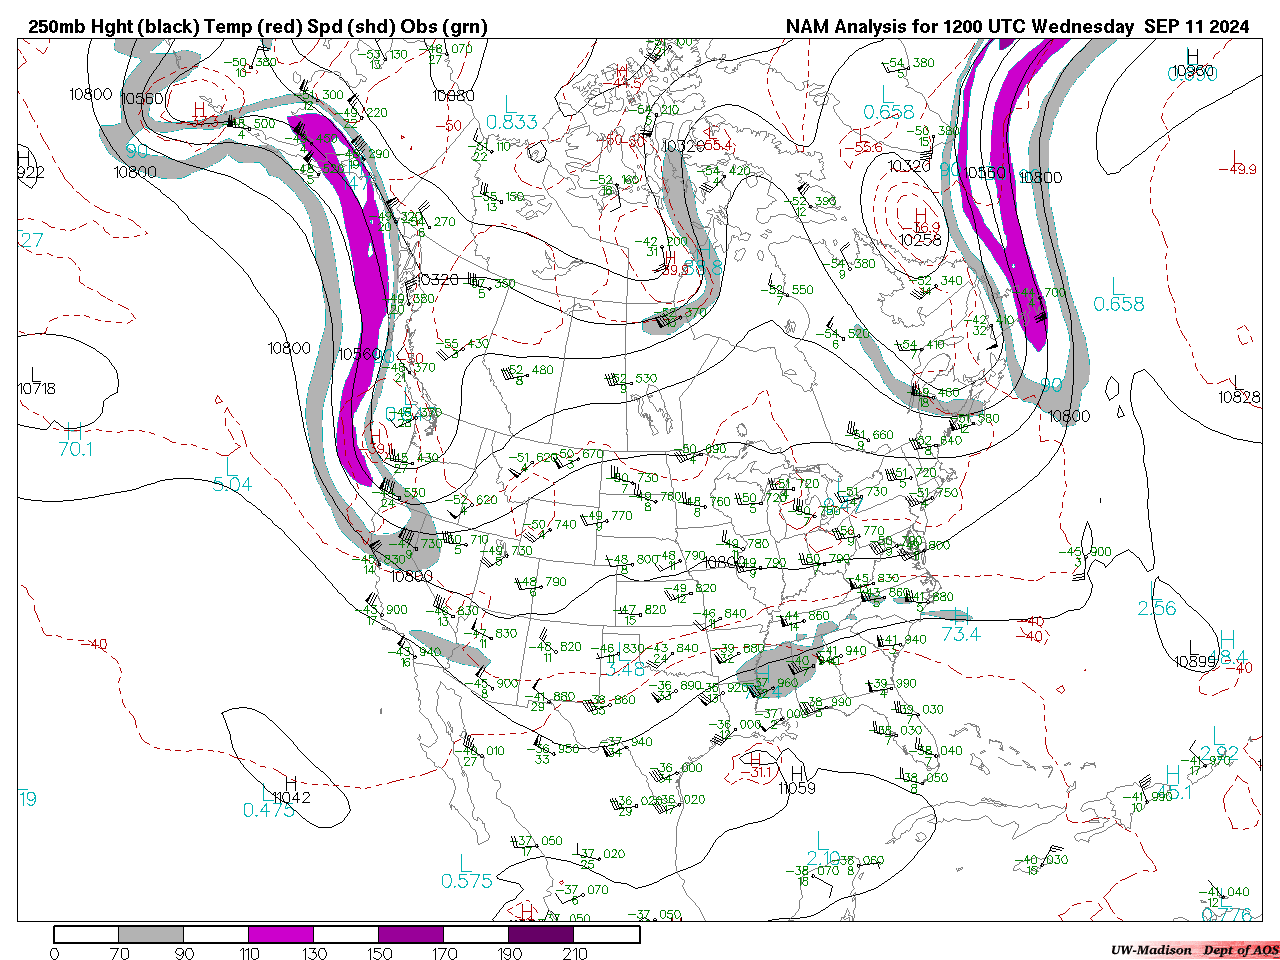Click the cyan "2.56" value

(1157, 608)
